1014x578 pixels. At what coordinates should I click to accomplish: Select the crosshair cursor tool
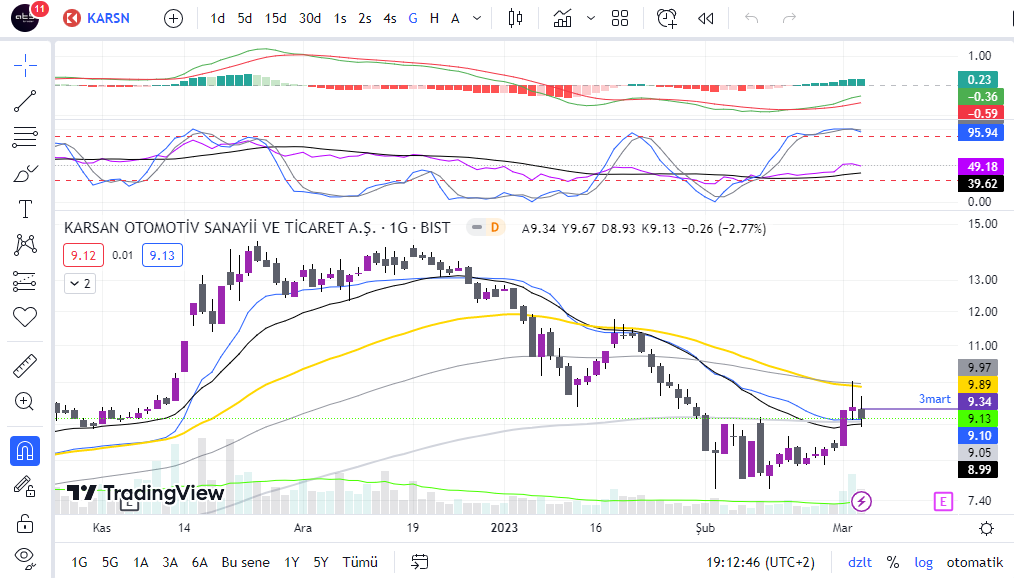coord(25,65)
